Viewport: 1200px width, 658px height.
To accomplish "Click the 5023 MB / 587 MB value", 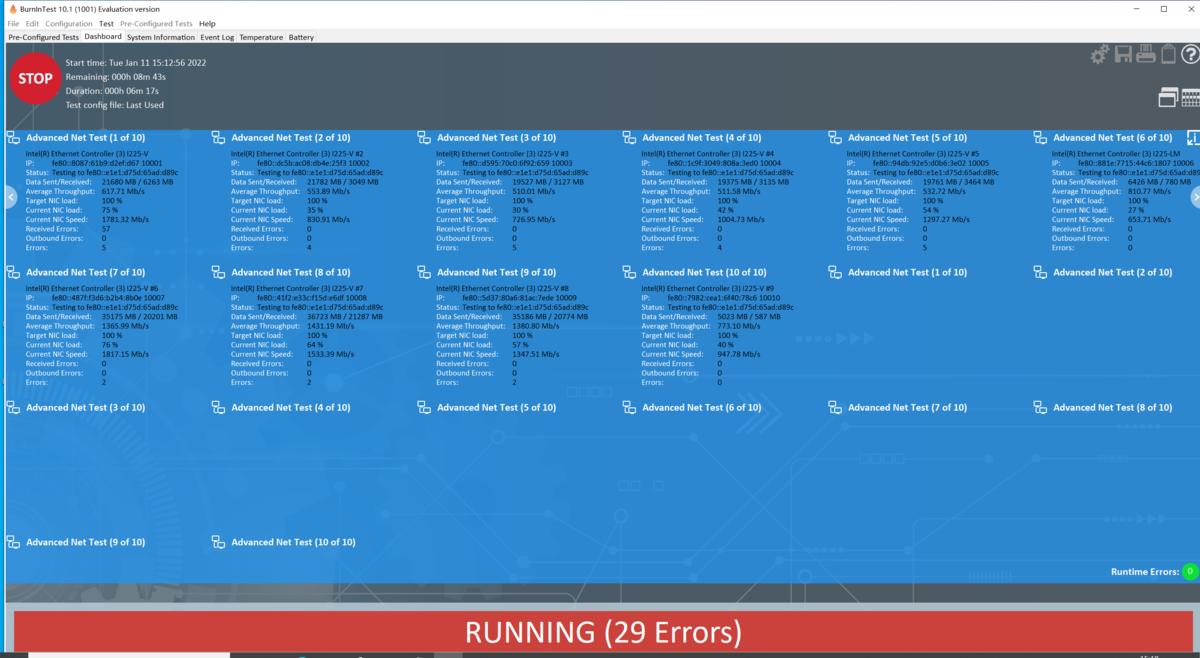I will point(751,317).
